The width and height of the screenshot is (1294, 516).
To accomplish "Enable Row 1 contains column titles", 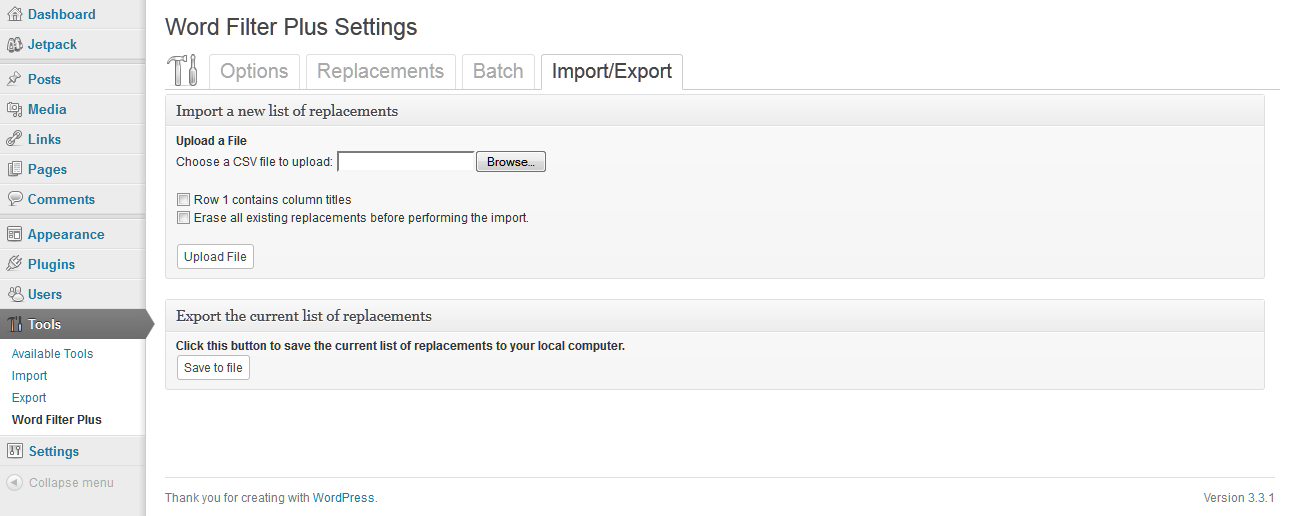I will tap(183, 200).
